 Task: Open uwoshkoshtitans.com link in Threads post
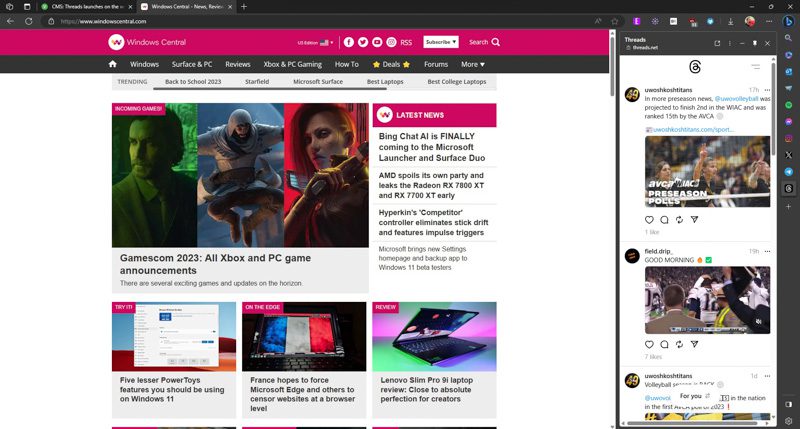[x=693, y=130]
